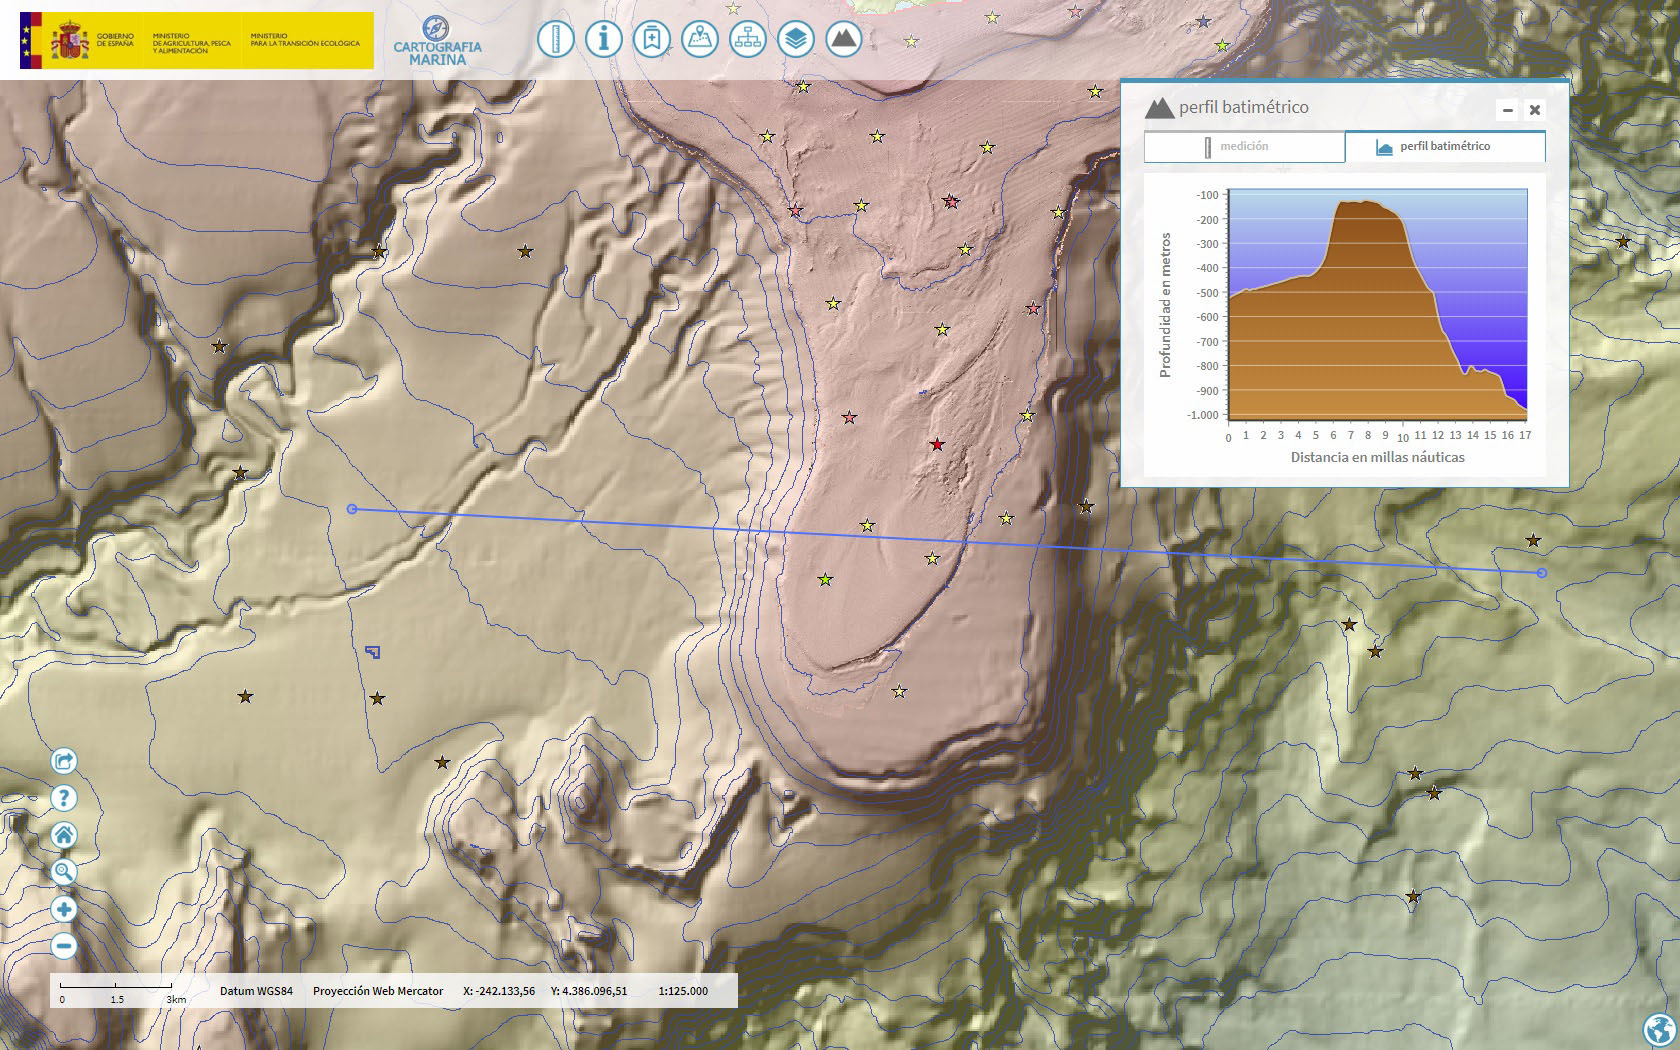Screen dimensions: 1680x1050
Task: Click the red star marker on map
Action: 937,444
